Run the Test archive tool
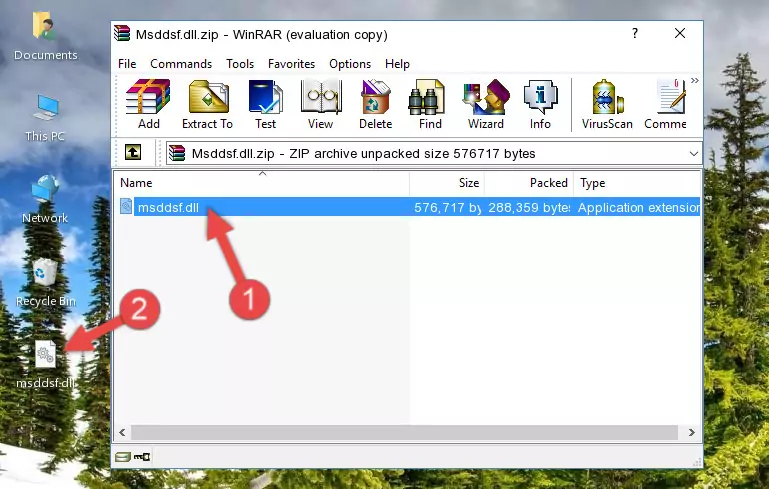Image resolution: width=769 pixels, height=489 pixels. pos(265,104)
